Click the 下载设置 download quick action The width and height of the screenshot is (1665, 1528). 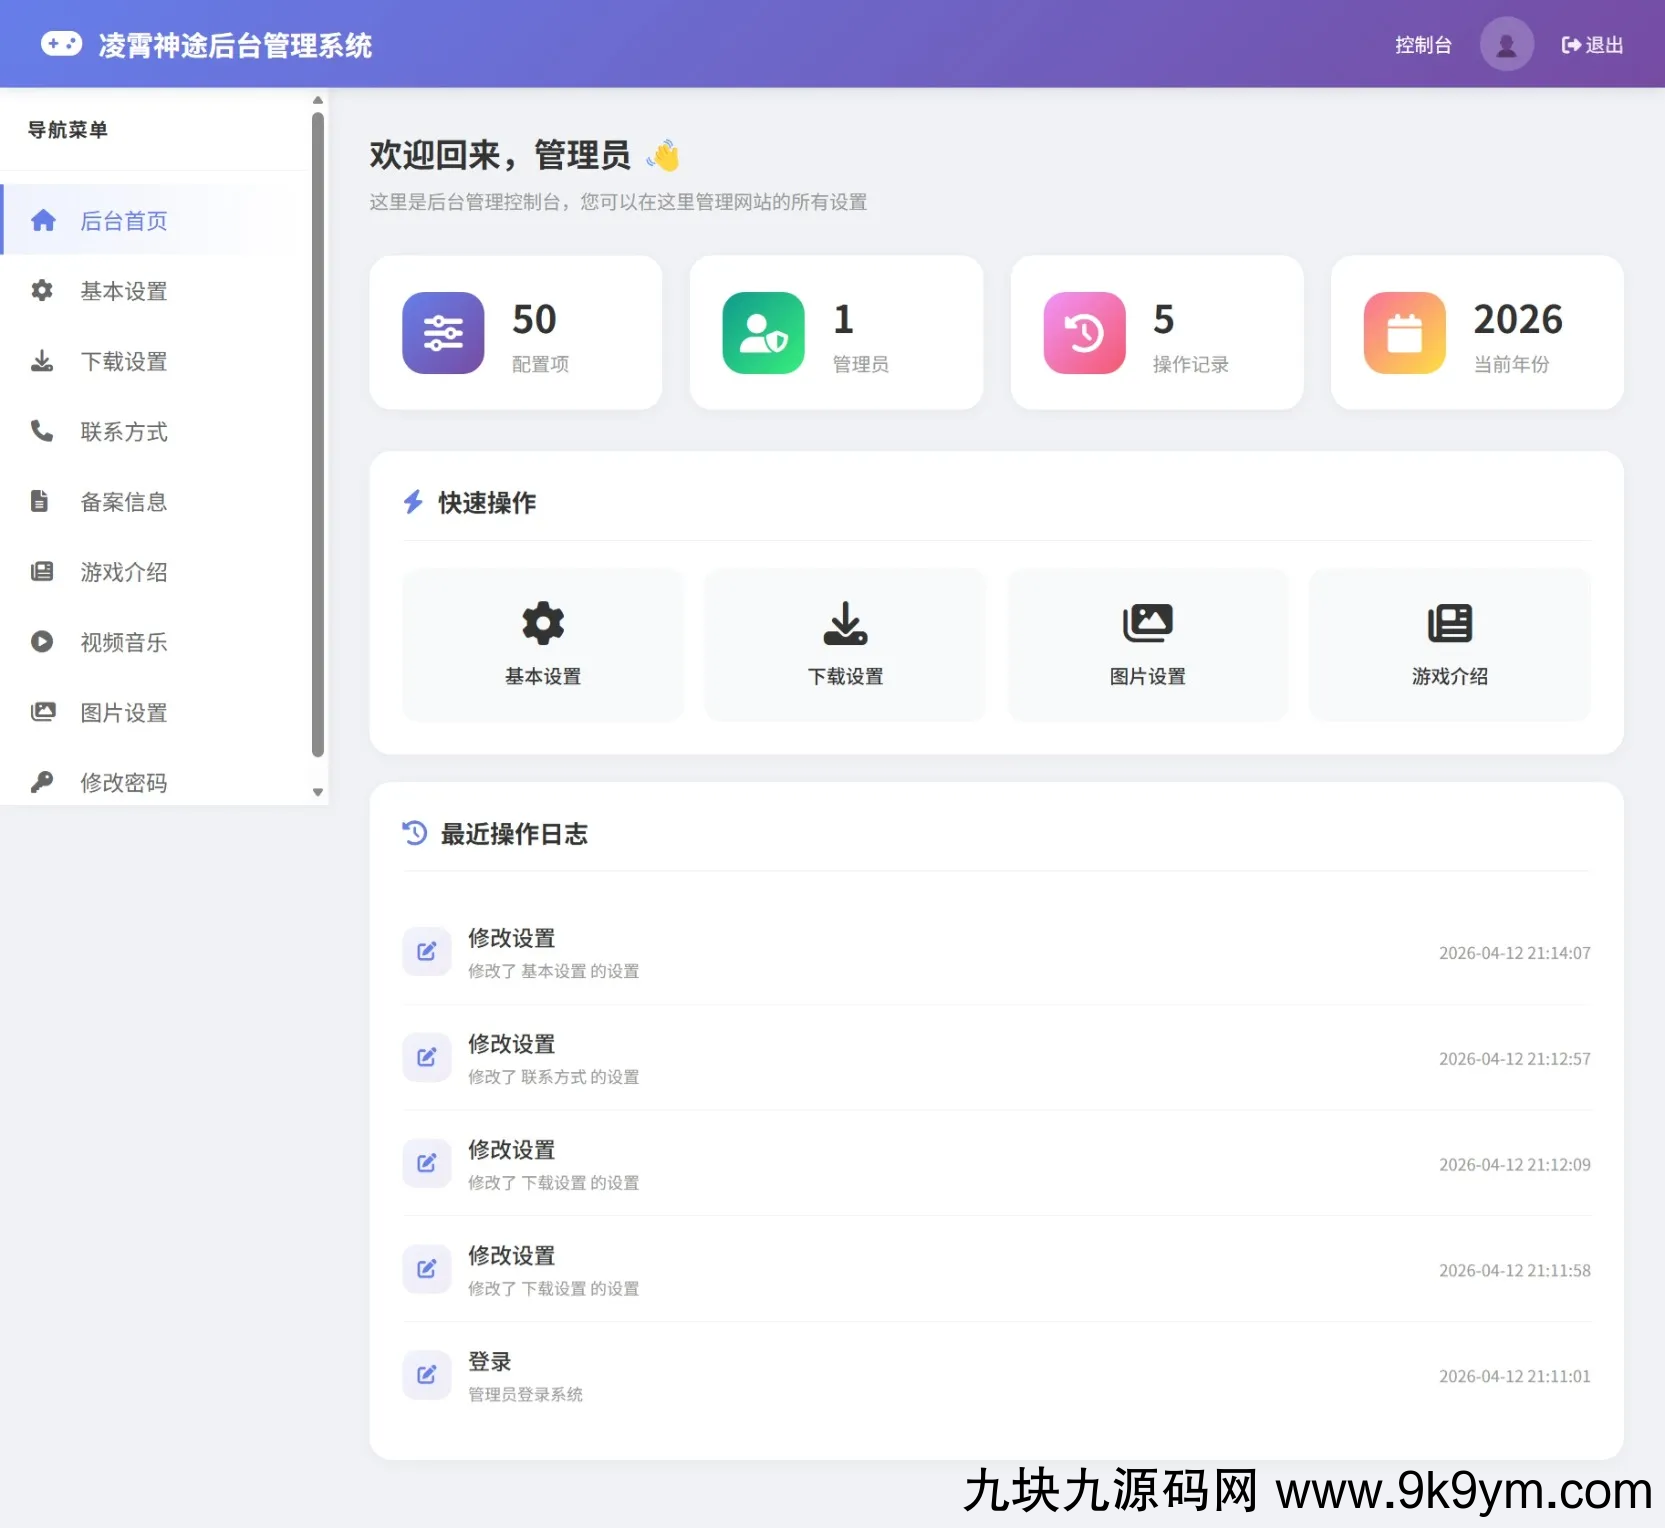[845, 645]
